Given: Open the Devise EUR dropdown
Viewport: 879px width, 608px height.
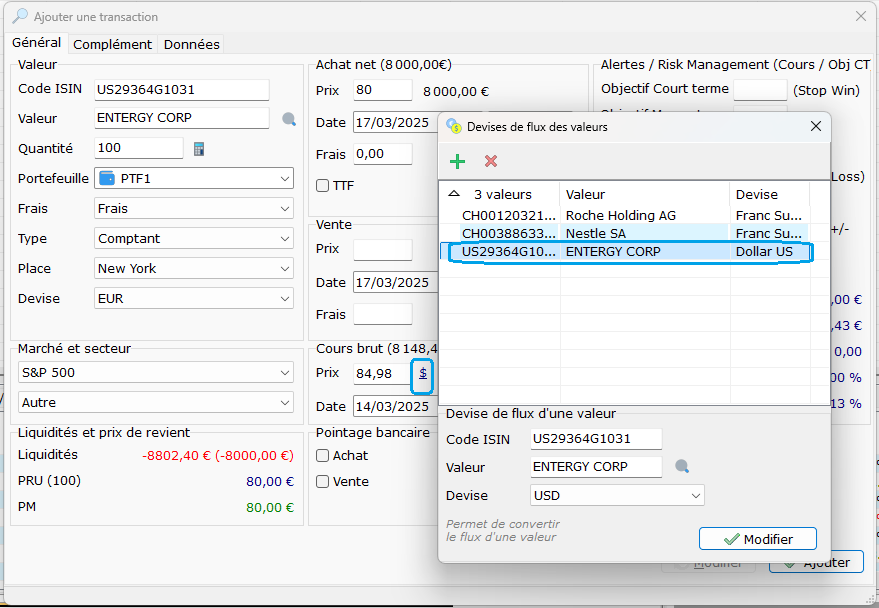Looking at the screenshot, I should pyautogui.click(x=194, y=299).
